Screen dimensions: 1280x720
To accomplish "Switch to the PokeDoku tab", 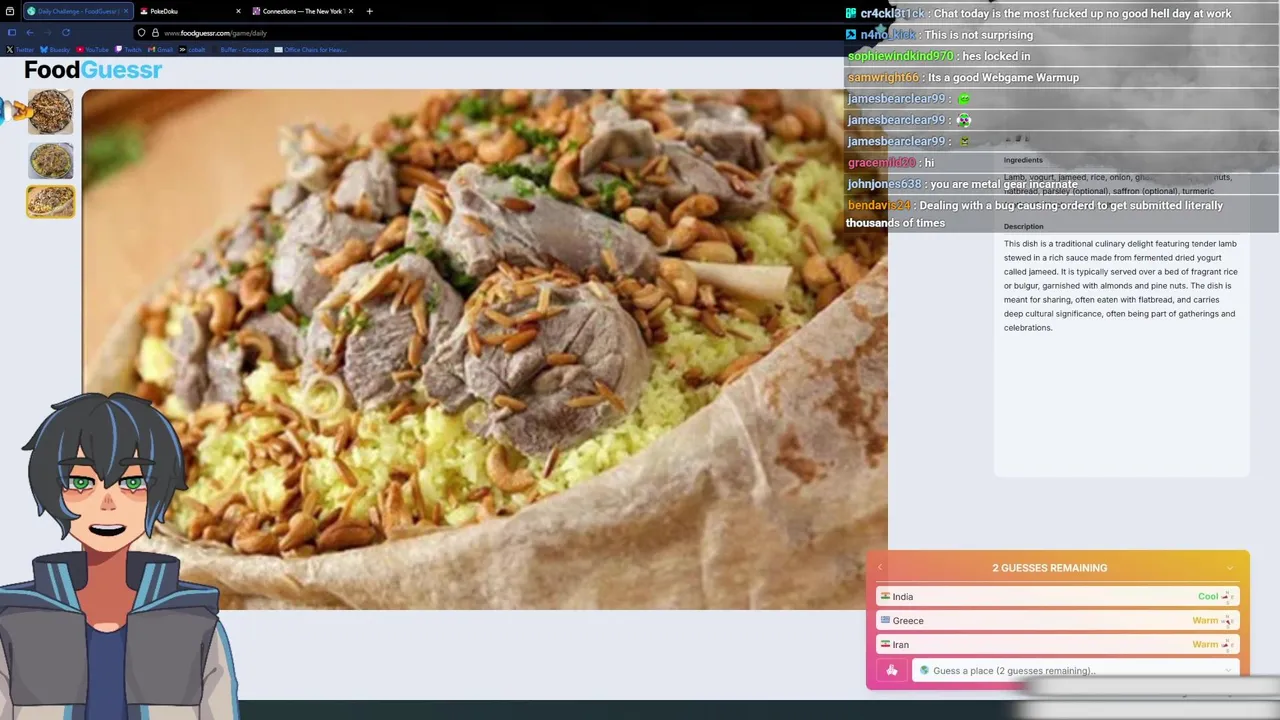I will point(190,11).
